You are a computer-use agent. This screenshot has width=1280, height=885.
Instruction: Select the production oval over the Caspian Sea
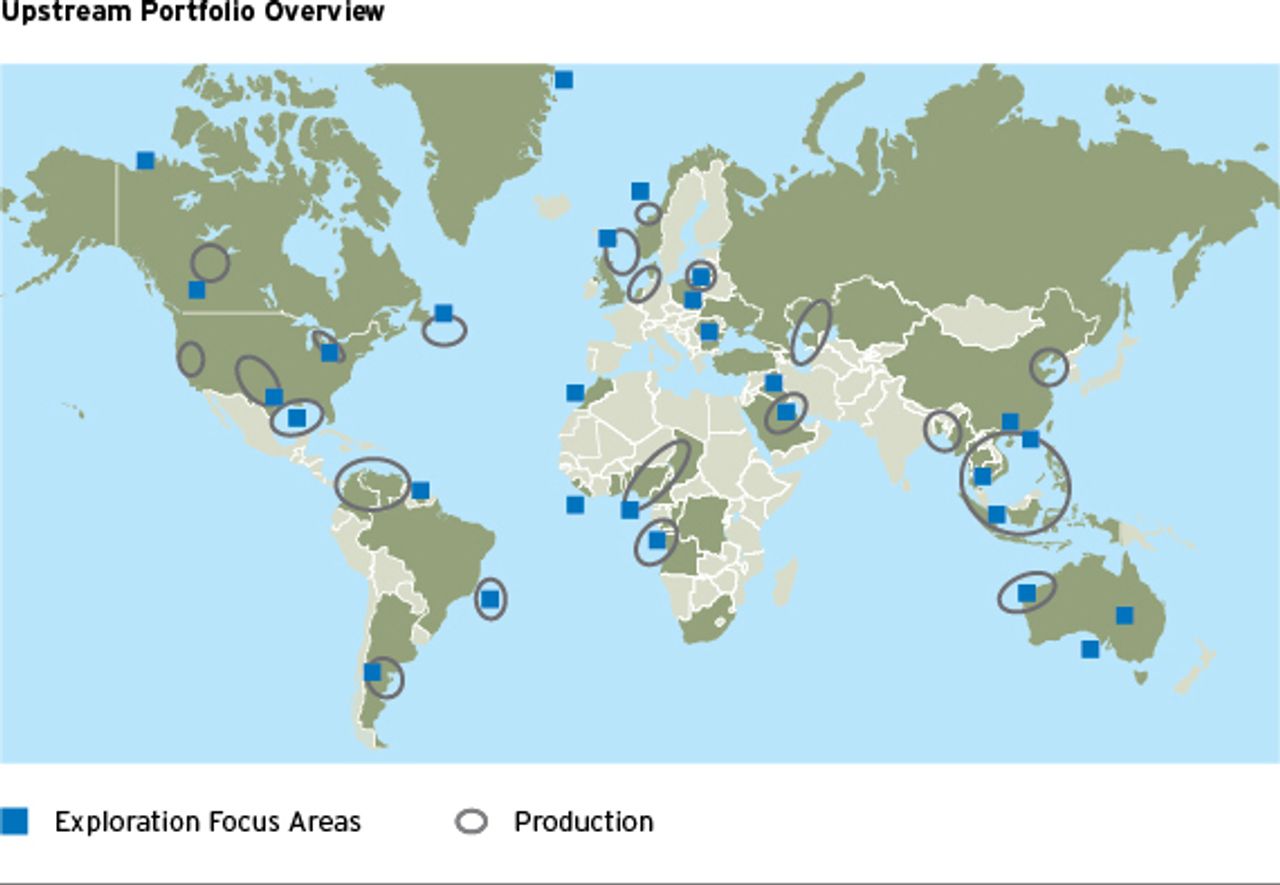810,332
